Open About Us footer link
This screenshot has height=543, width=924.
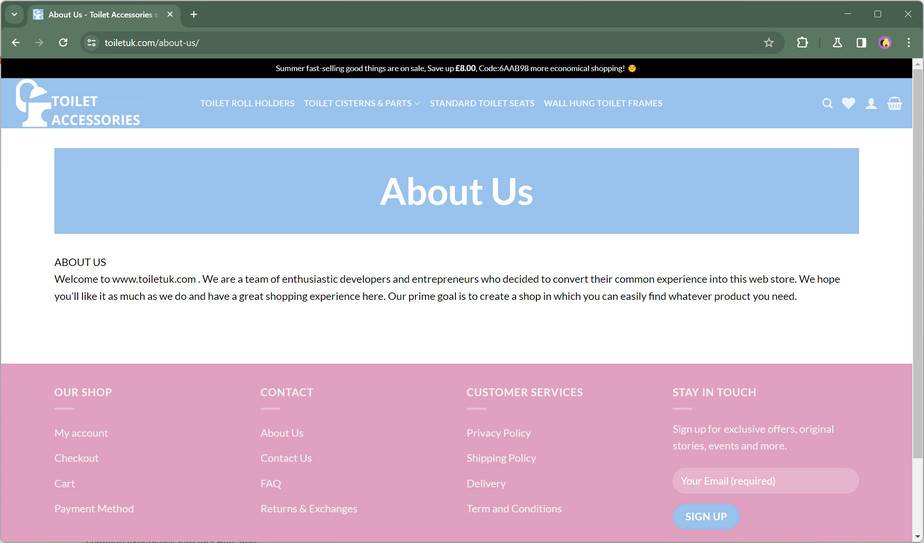click(x=282, y=433)
